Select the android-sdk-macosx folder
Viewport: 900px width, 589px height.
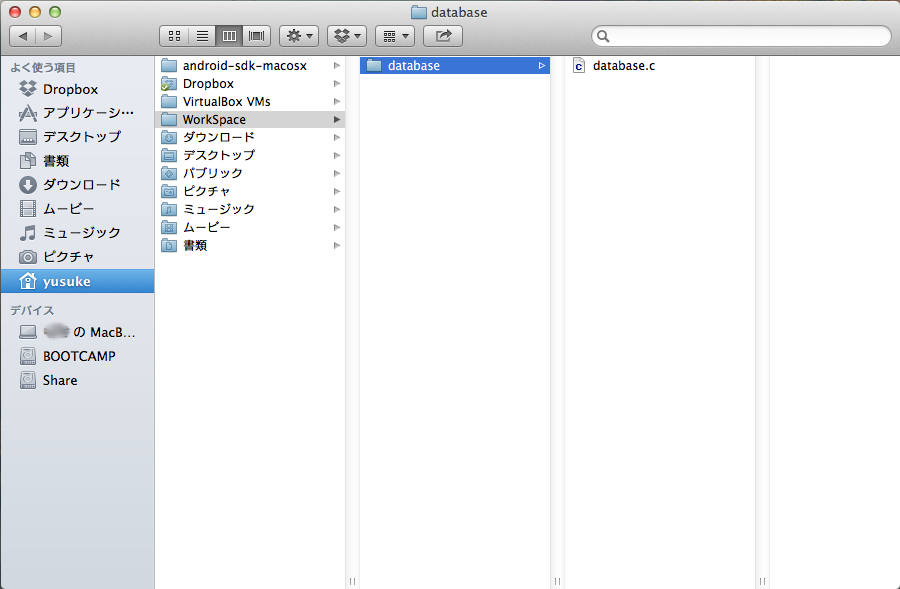pyautogui.click(x=250, y=65)
